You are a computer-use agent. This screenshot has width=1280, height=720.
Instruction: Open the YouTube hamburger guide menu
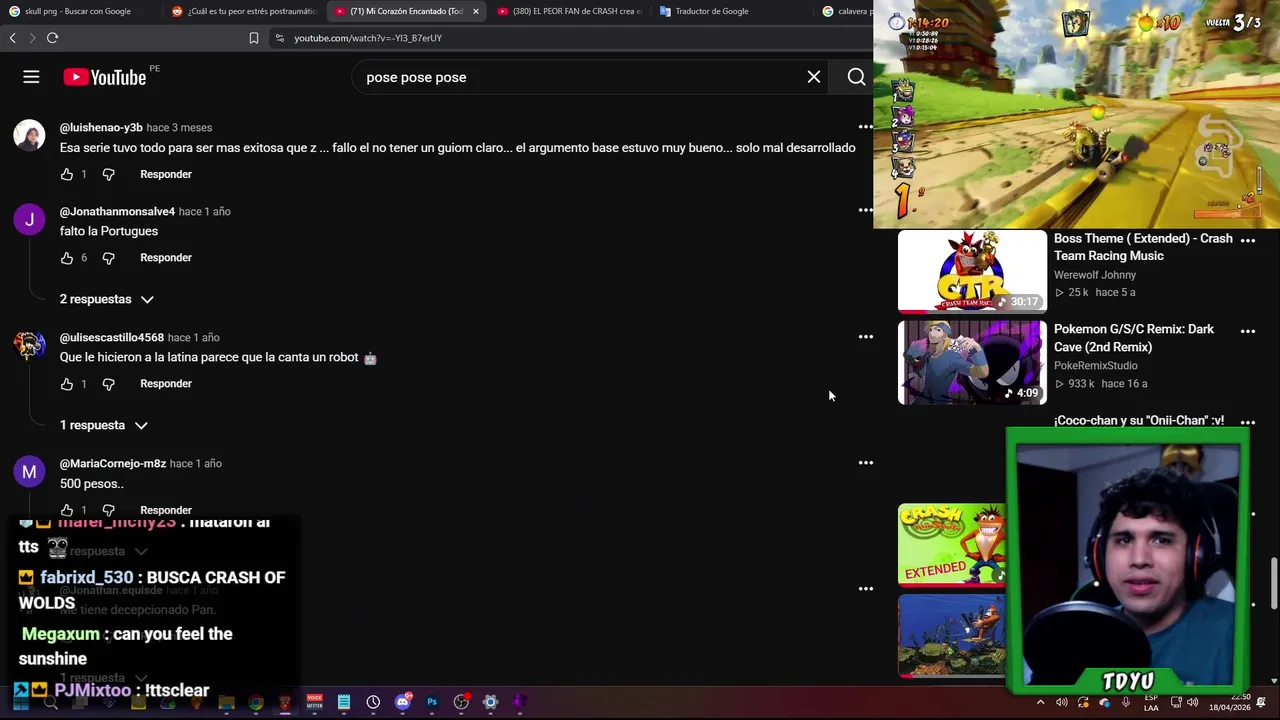pos(31,77)
